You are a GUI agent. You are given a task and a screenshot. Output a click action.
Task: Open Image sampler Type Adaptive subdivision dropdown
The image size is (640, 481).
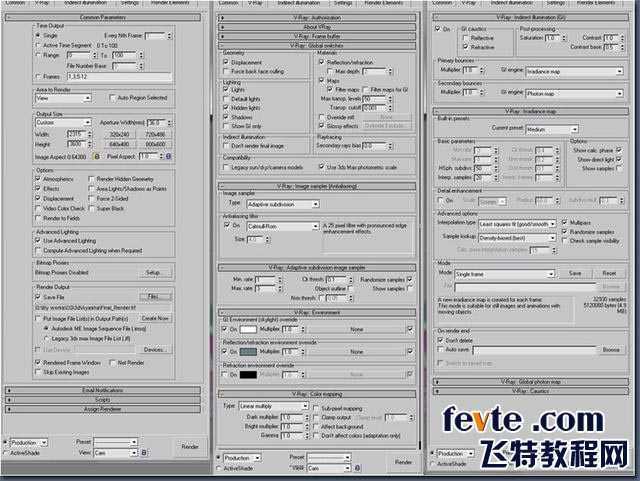click(283, 204)
